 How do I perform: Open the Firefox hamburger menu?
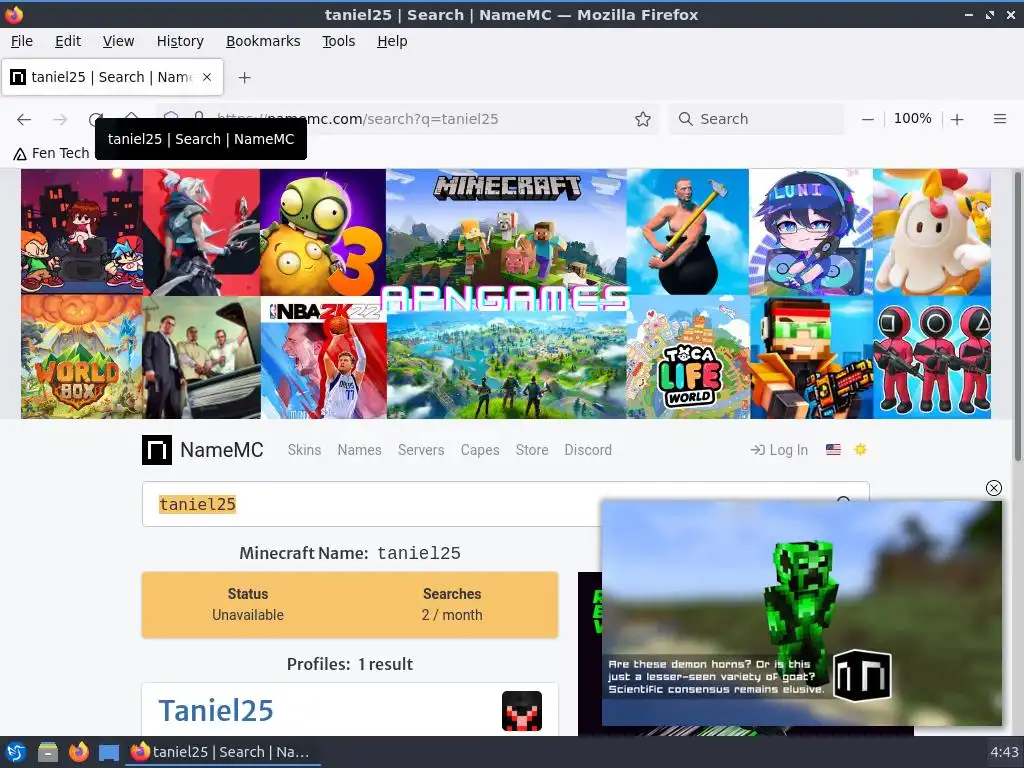click(999, 119)
